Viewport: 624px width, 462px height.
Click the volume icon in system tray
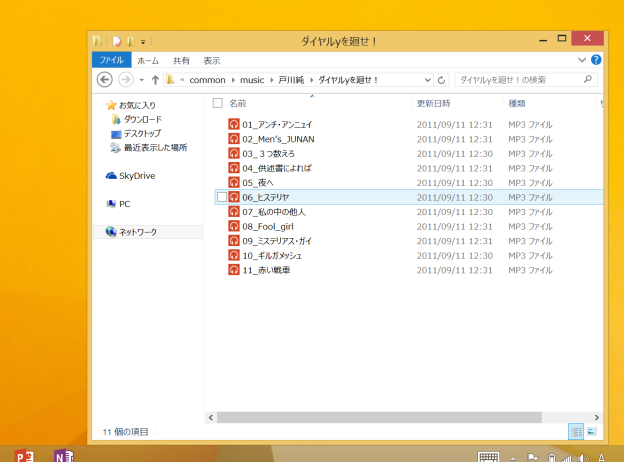[x=583, y=458]
